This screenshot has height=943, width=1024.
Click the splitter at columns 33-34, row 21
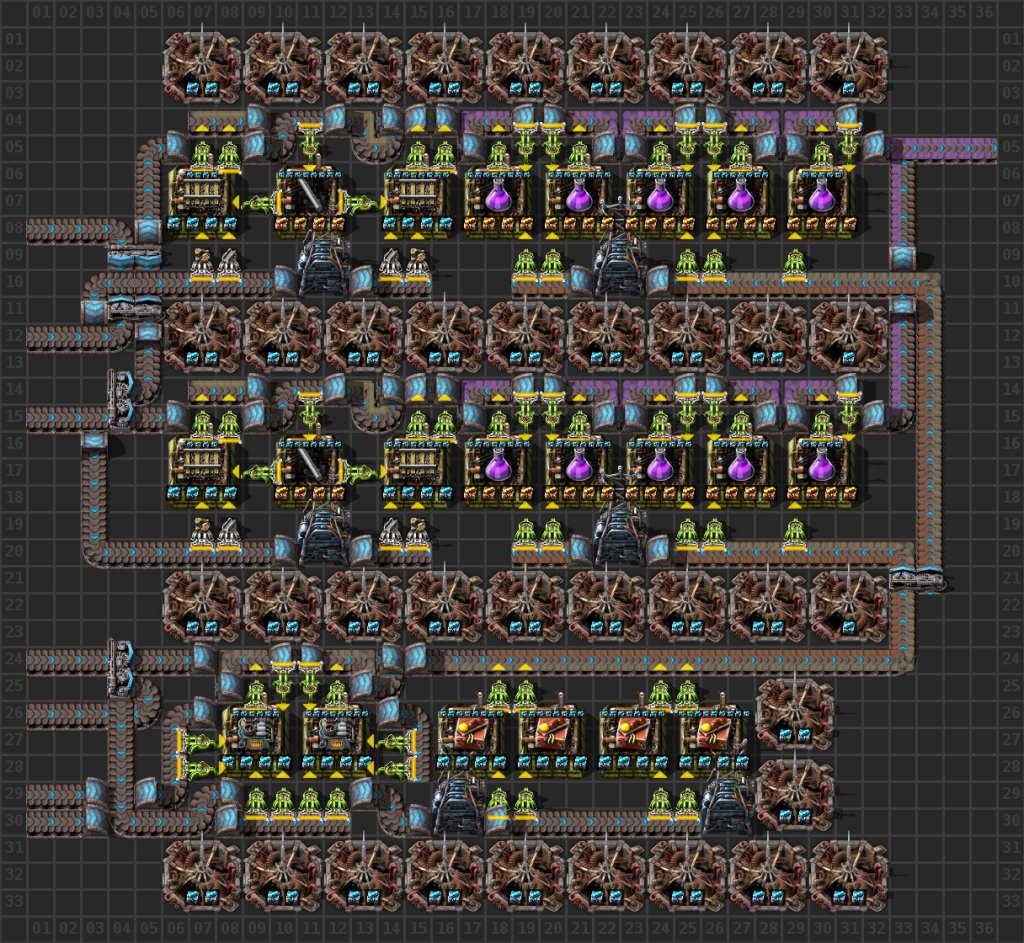916,578
